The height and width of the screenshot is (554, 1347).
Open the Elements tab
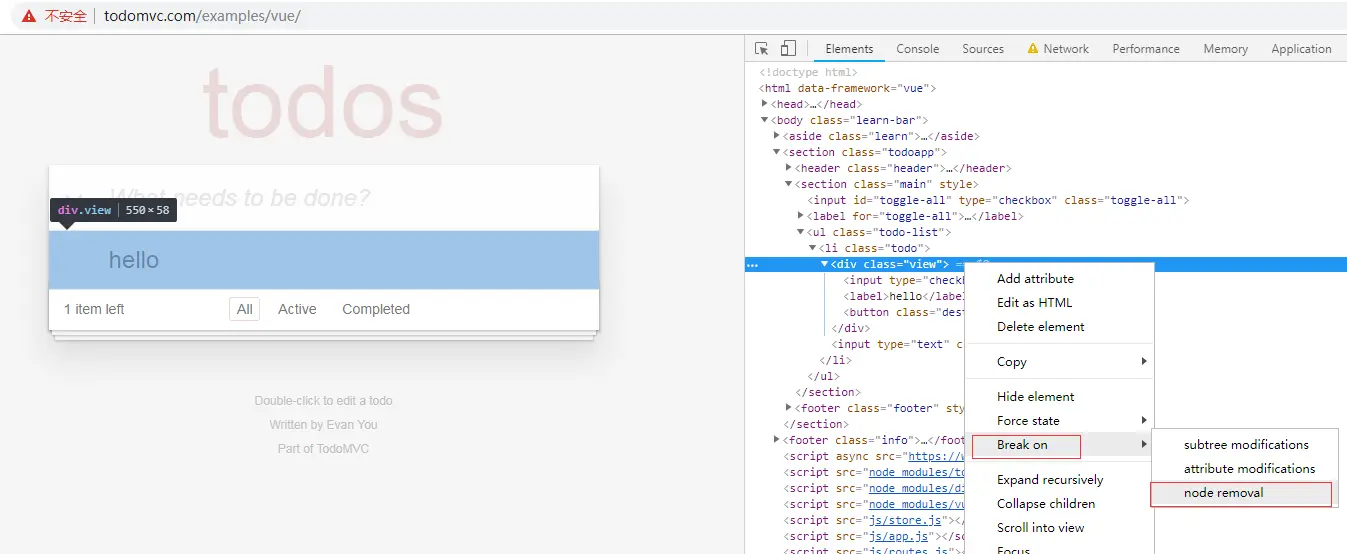pyautogui.click(x=849, y=48)
